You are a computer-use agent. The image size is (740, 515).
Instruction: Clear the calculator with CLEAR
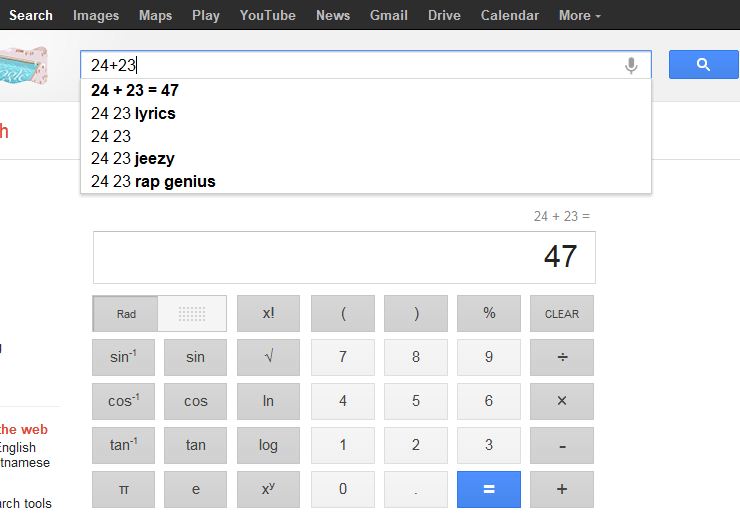[562, 313]
